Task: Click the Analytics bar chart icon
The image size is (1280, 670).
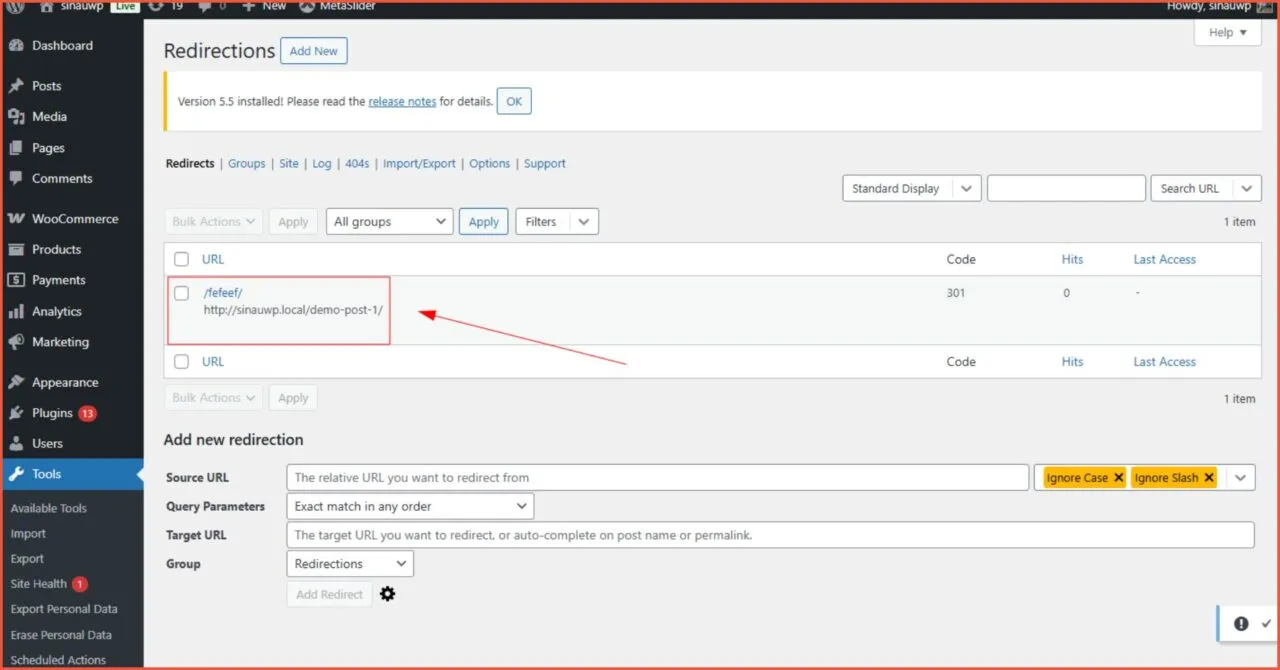Action: (x=16, y=312)
